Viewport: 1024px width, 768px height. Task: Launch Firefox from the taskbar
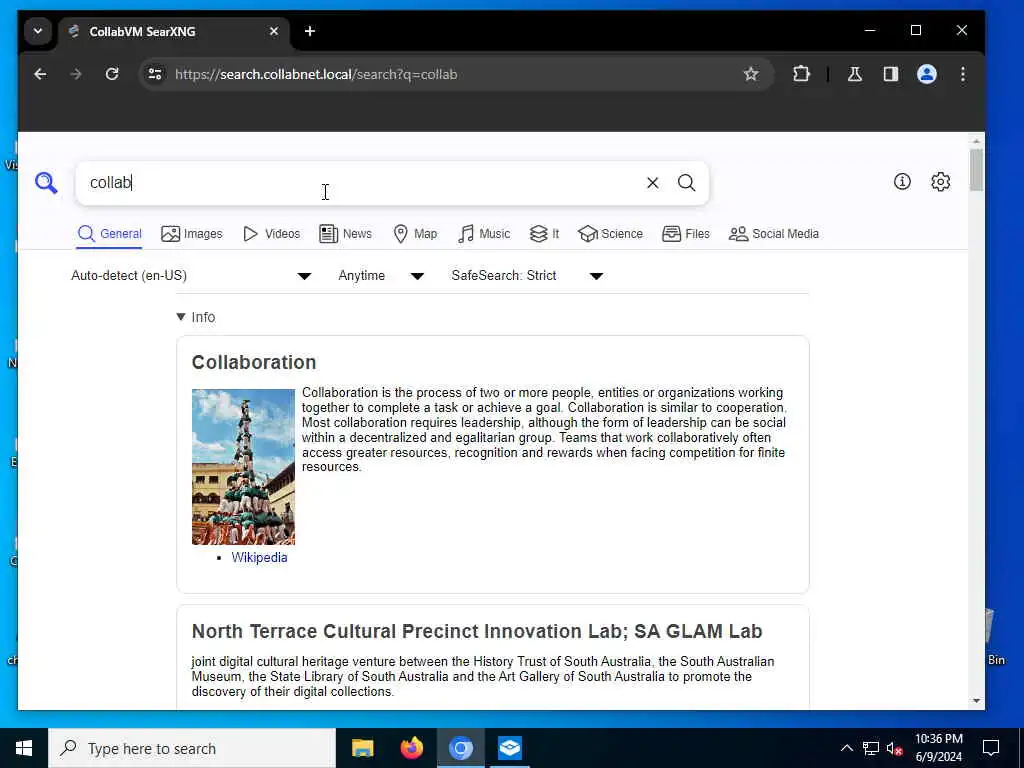(x=411, y=748)
